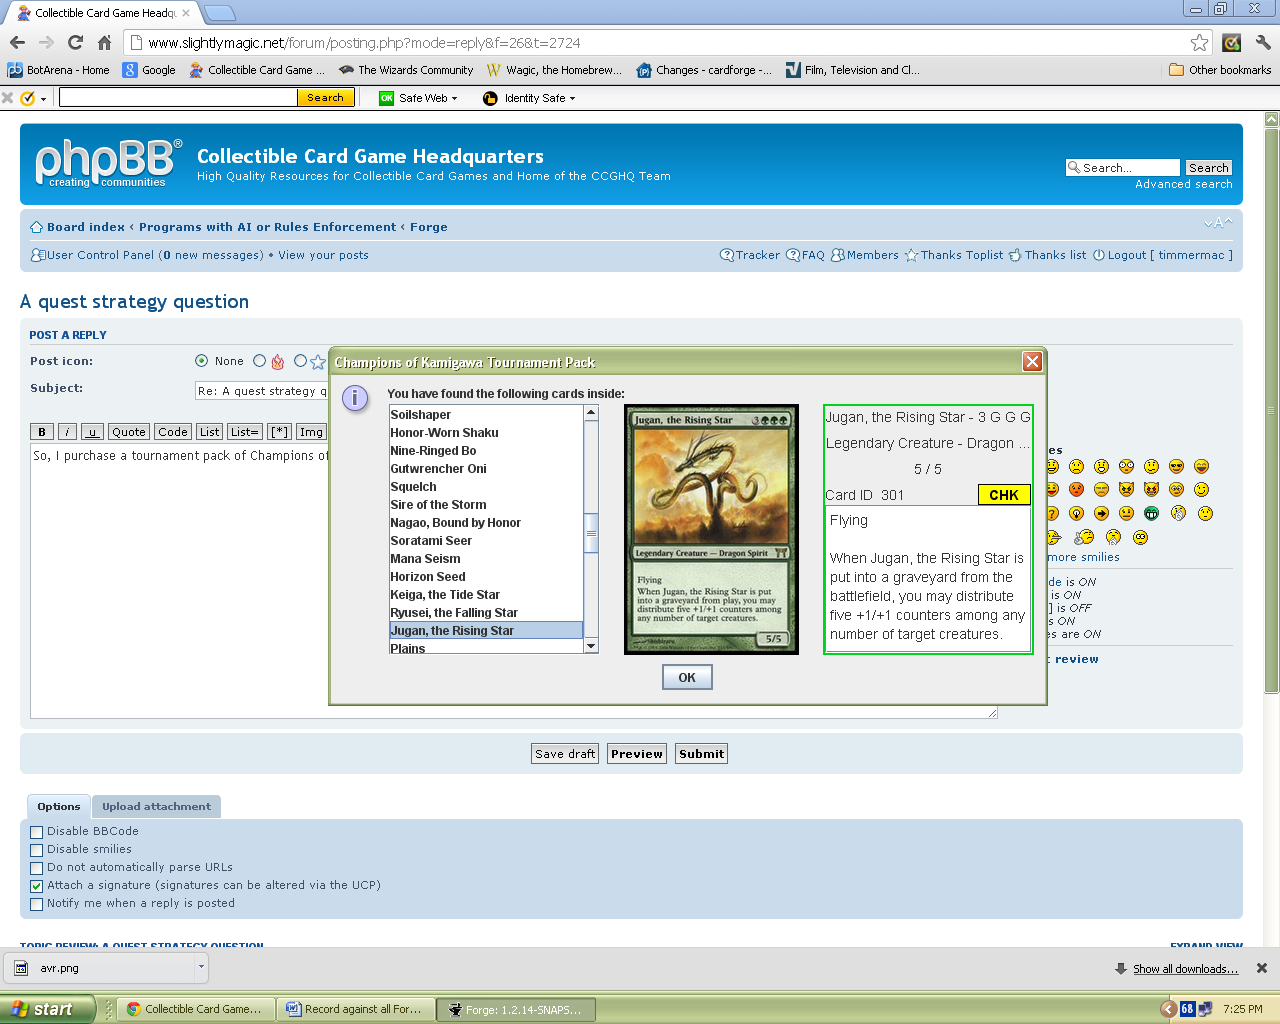Image resolution: width=1280 pixels, height=1024 pixels.
Task: Select radio button beside star icon
Action: [x=300, y=361]
